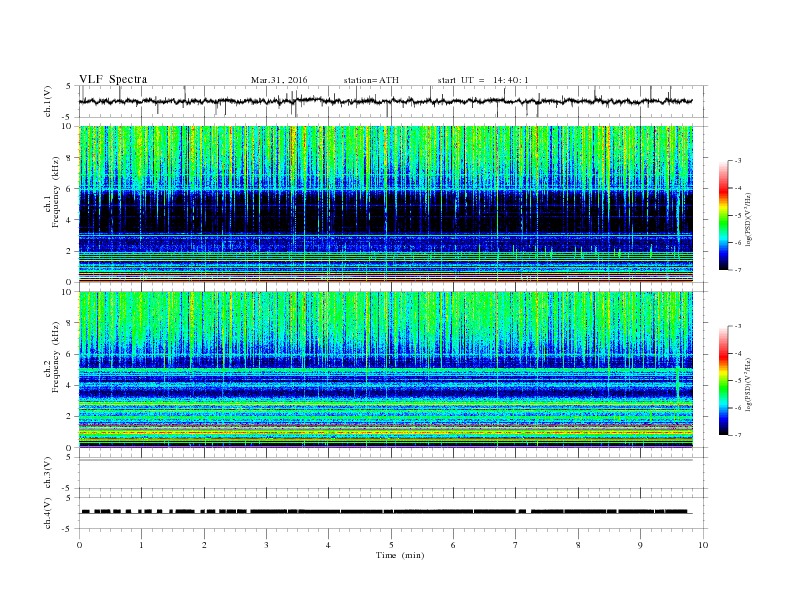Click the ch.2 PSD color scale bar
Image resolution: width=792 pixels, height=612 pixels.
[723, 381]
